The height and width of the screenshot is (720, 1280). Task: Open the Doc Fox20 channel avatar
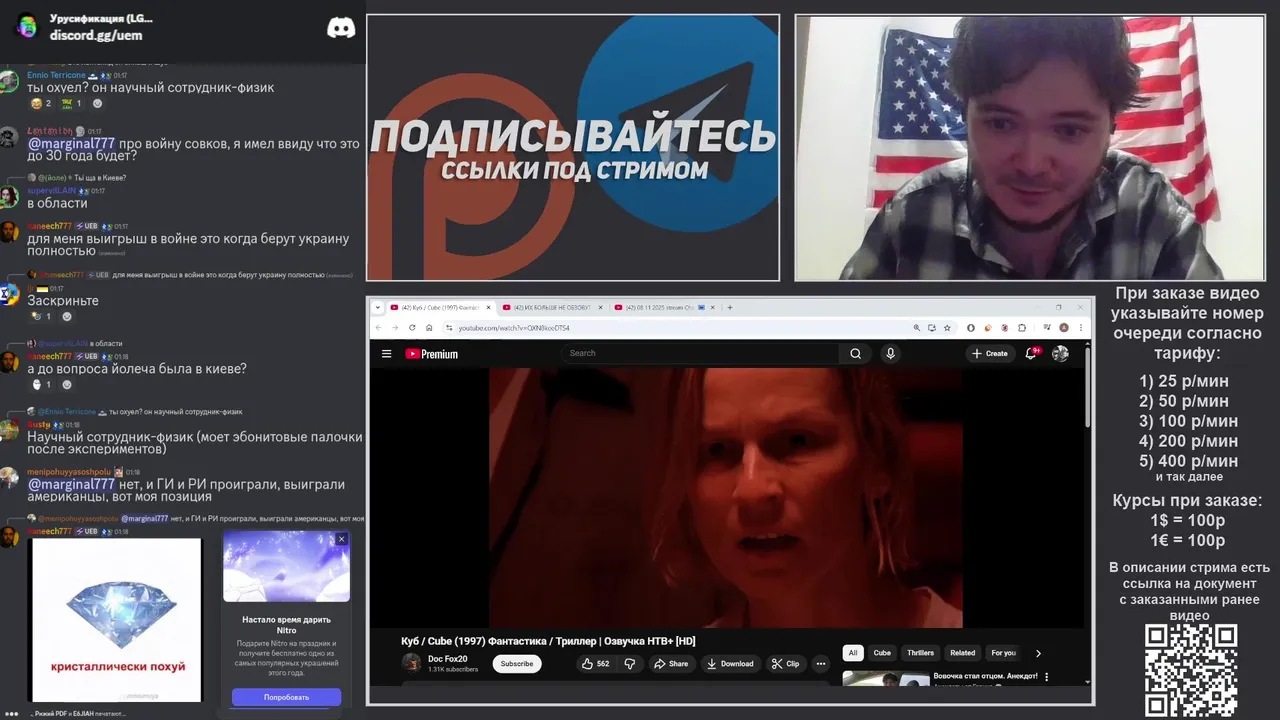411,663
